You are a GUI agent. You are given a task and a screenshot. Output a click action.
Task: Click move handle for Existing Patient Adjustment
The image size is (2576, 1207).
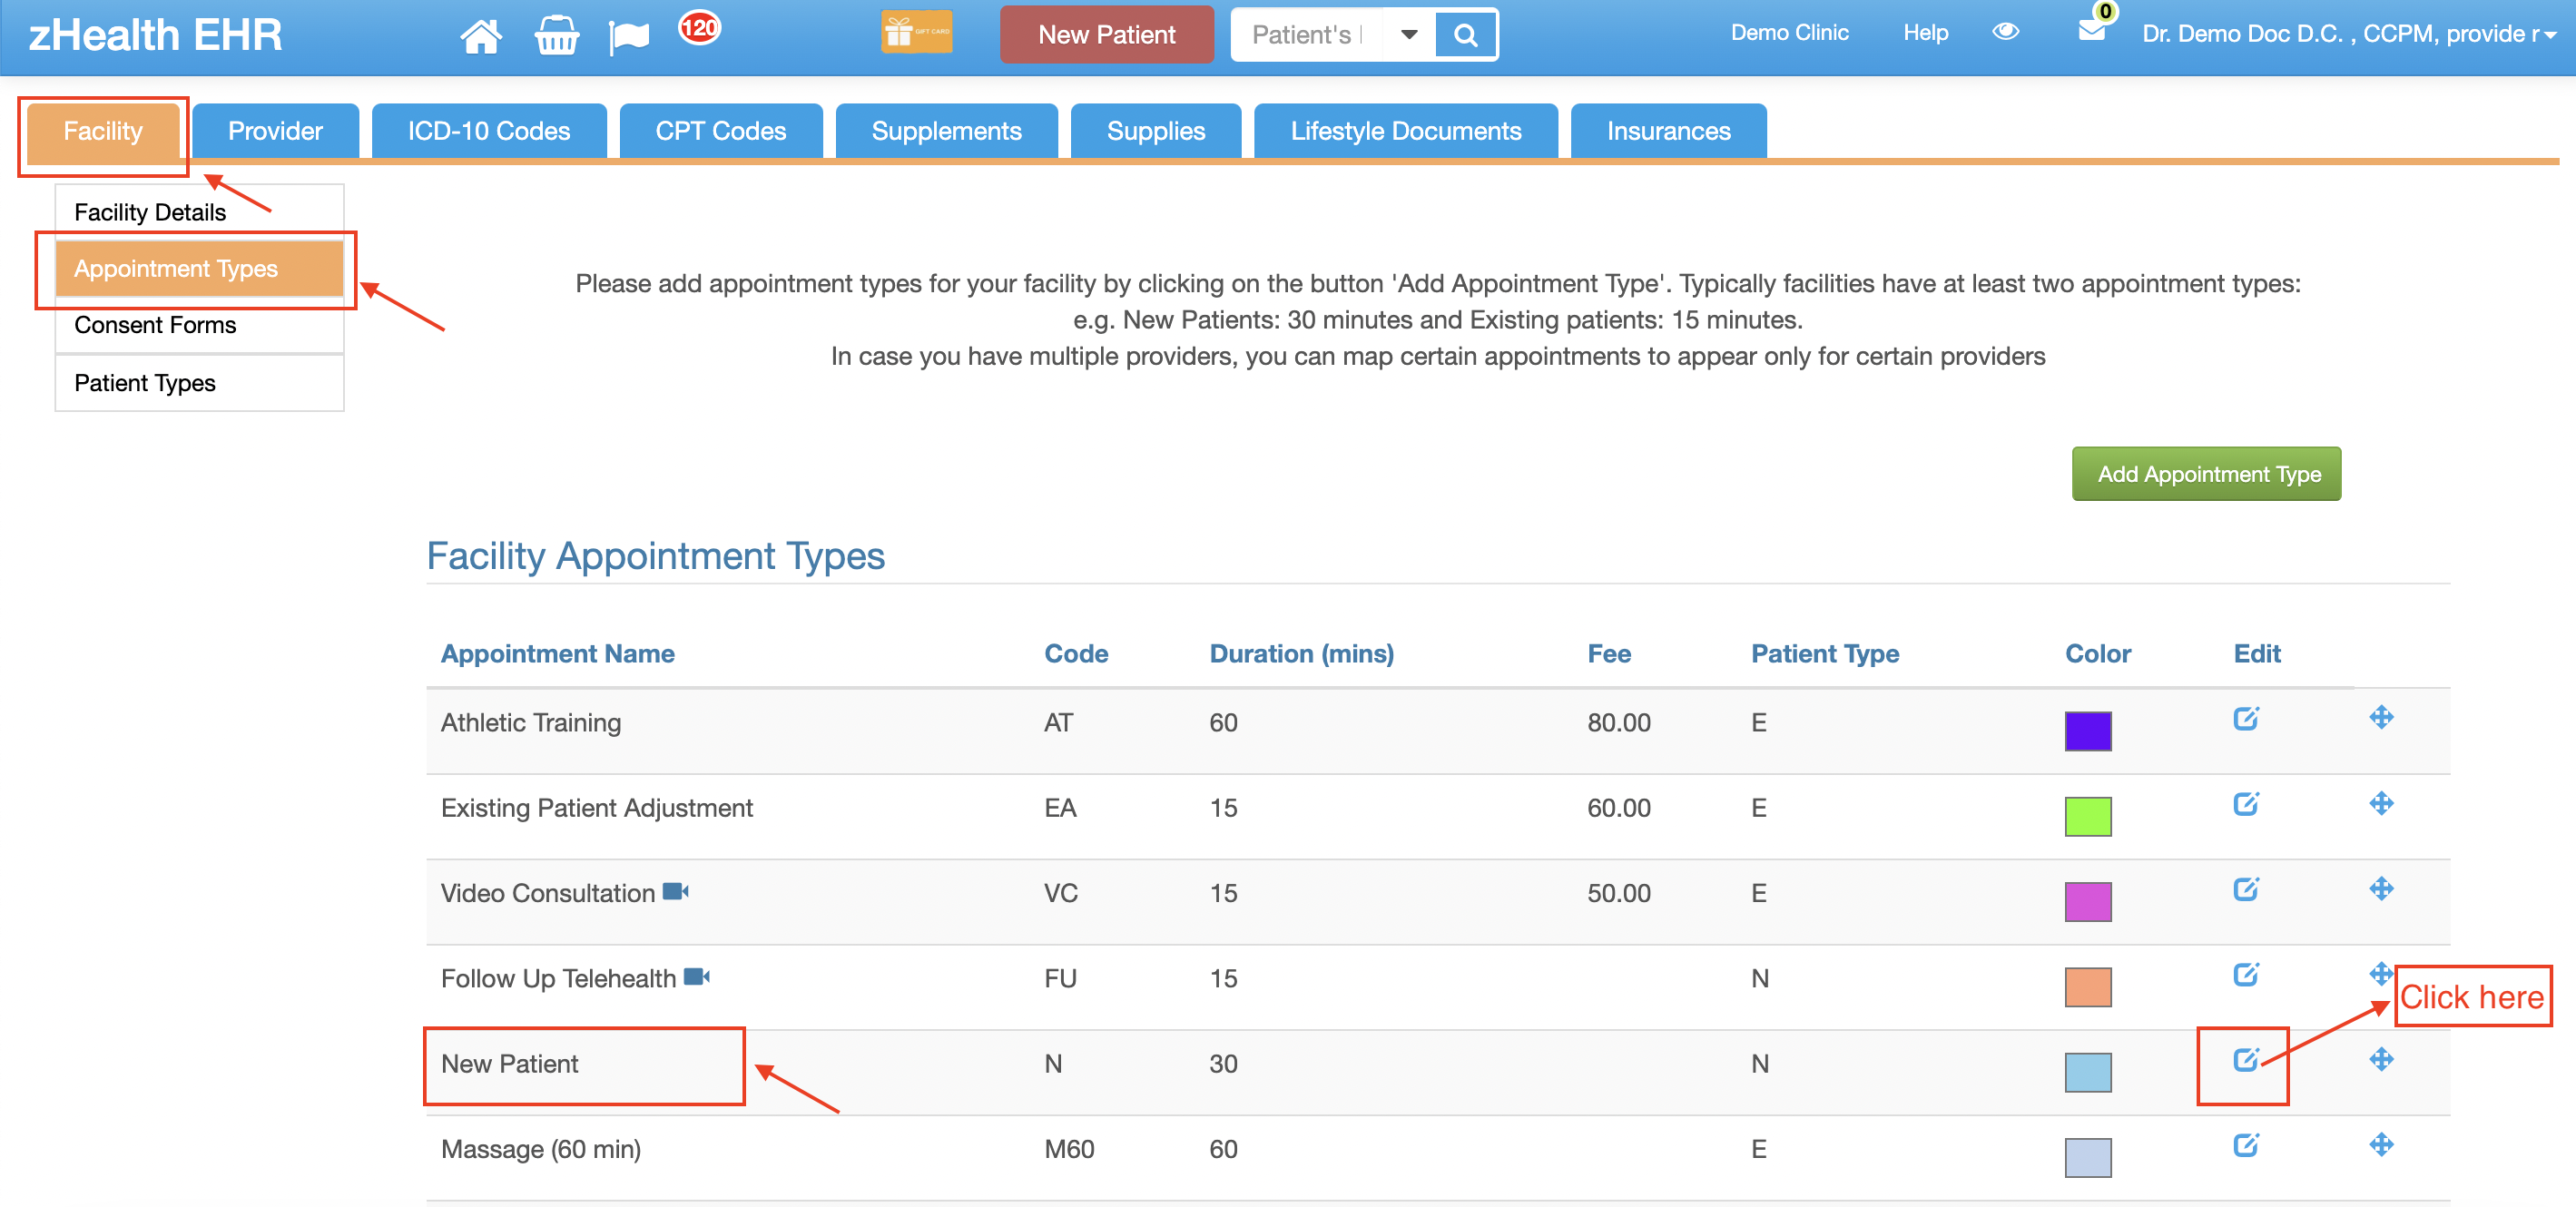2381,803
